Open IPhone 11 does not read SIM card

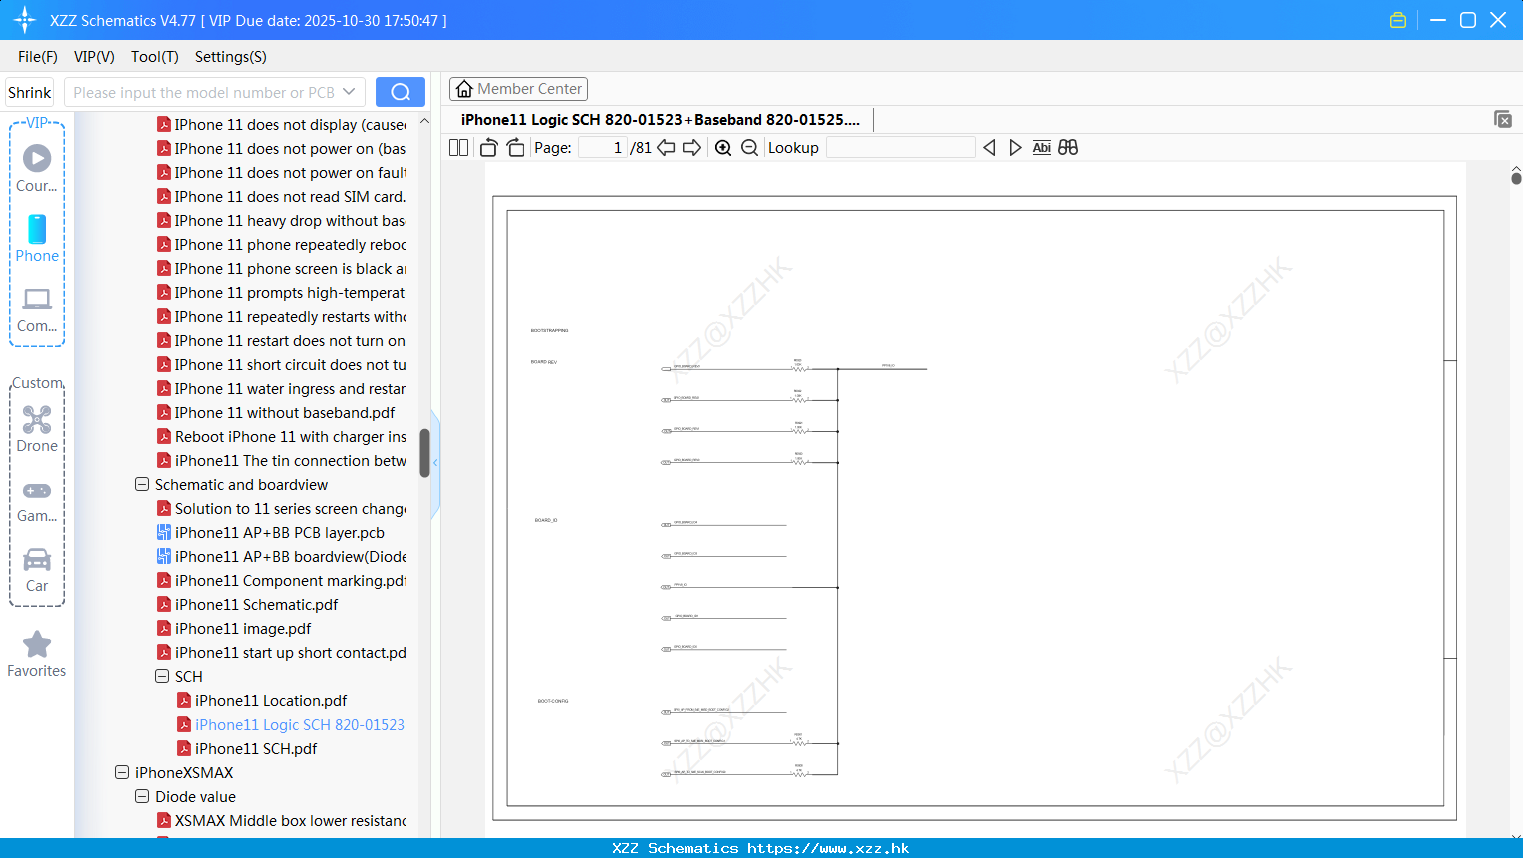(290, 196)
